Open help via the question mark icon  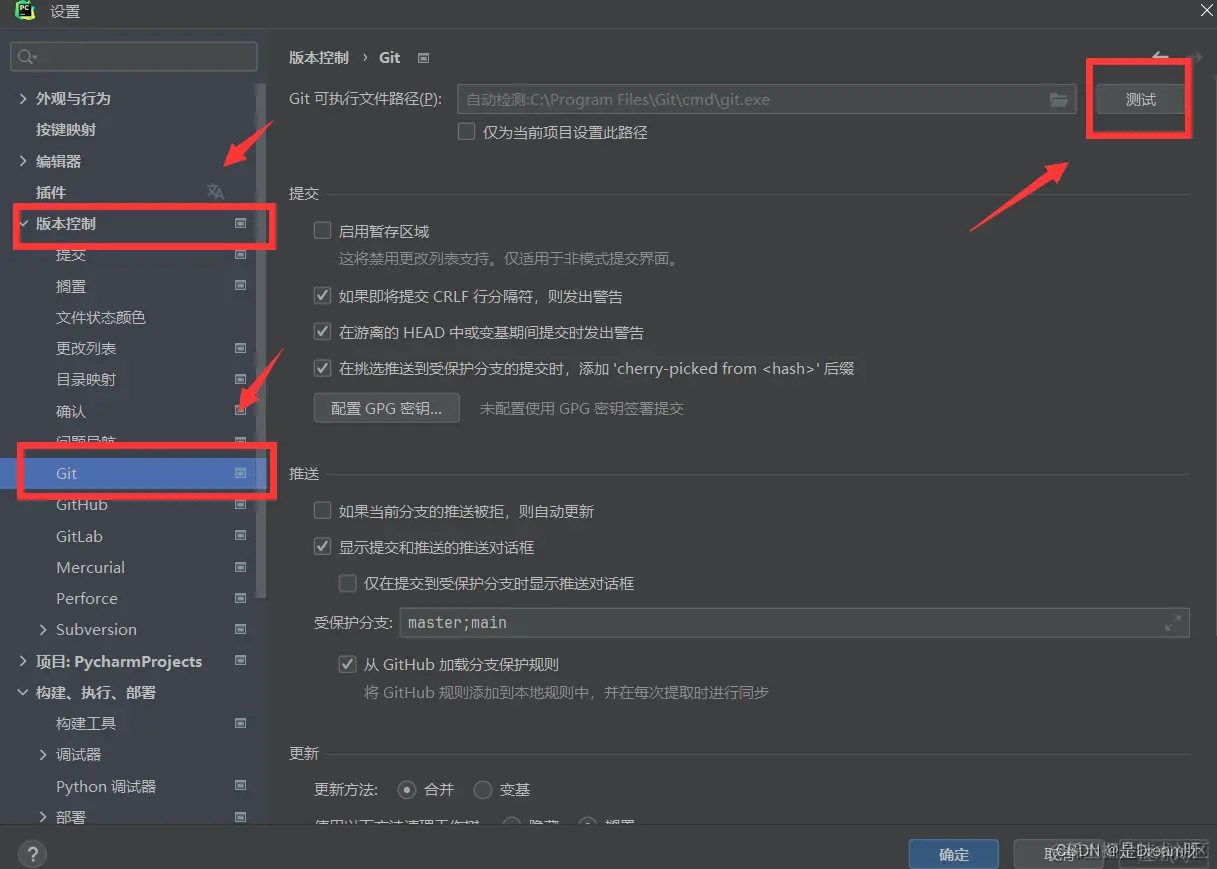pyautogui.click(x=32, y=853)
